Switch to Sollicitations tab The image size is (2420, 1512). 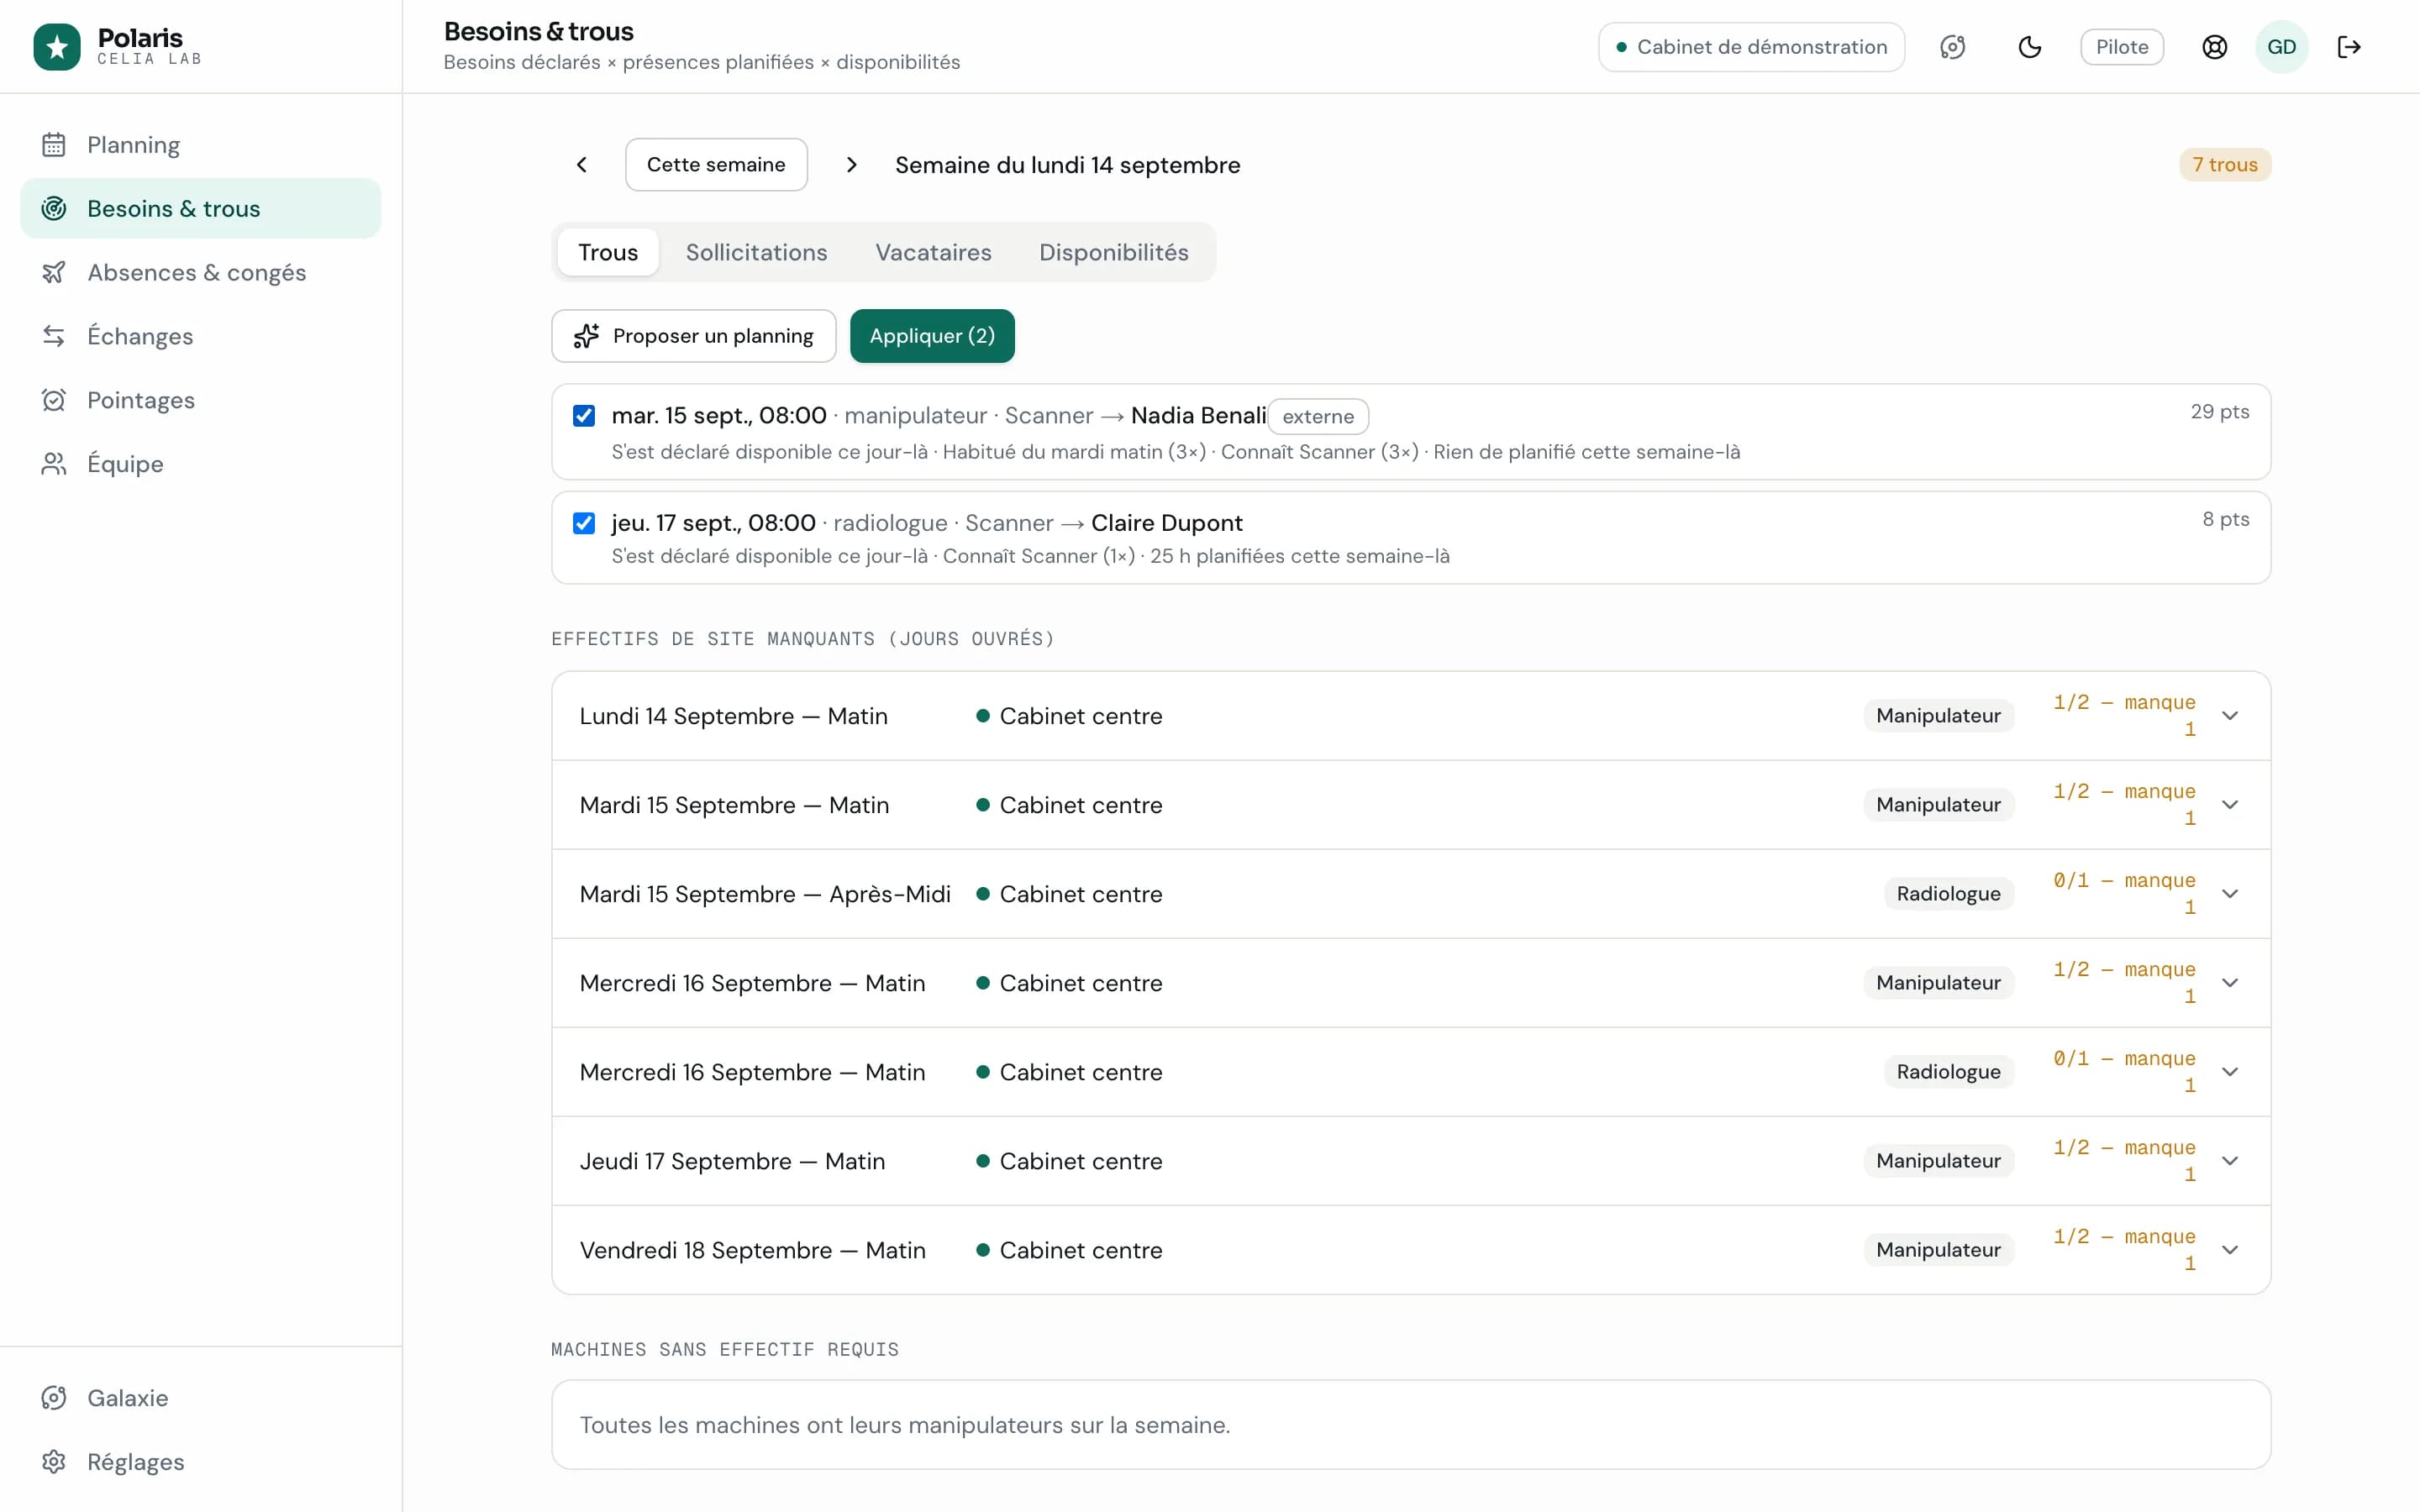tap(756, 252)
